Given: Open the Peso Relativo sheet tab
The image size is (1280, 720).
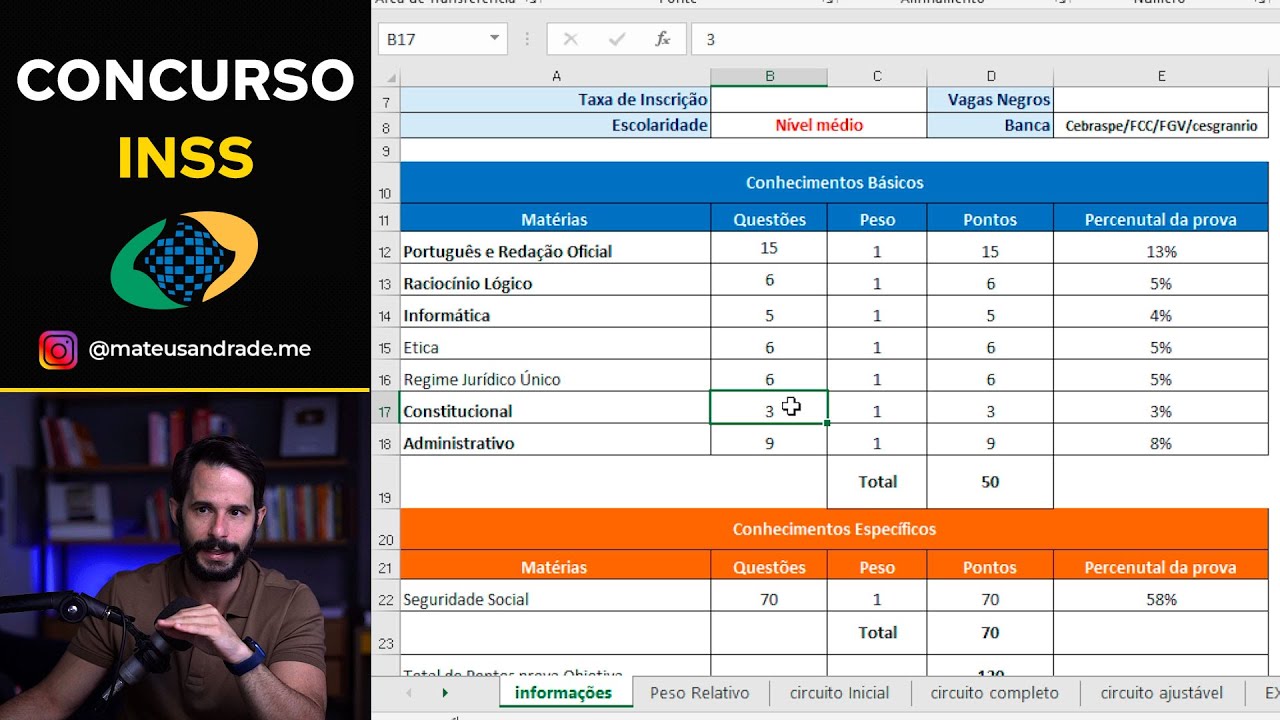Looking at the screenshot, I should click(699, 692).
